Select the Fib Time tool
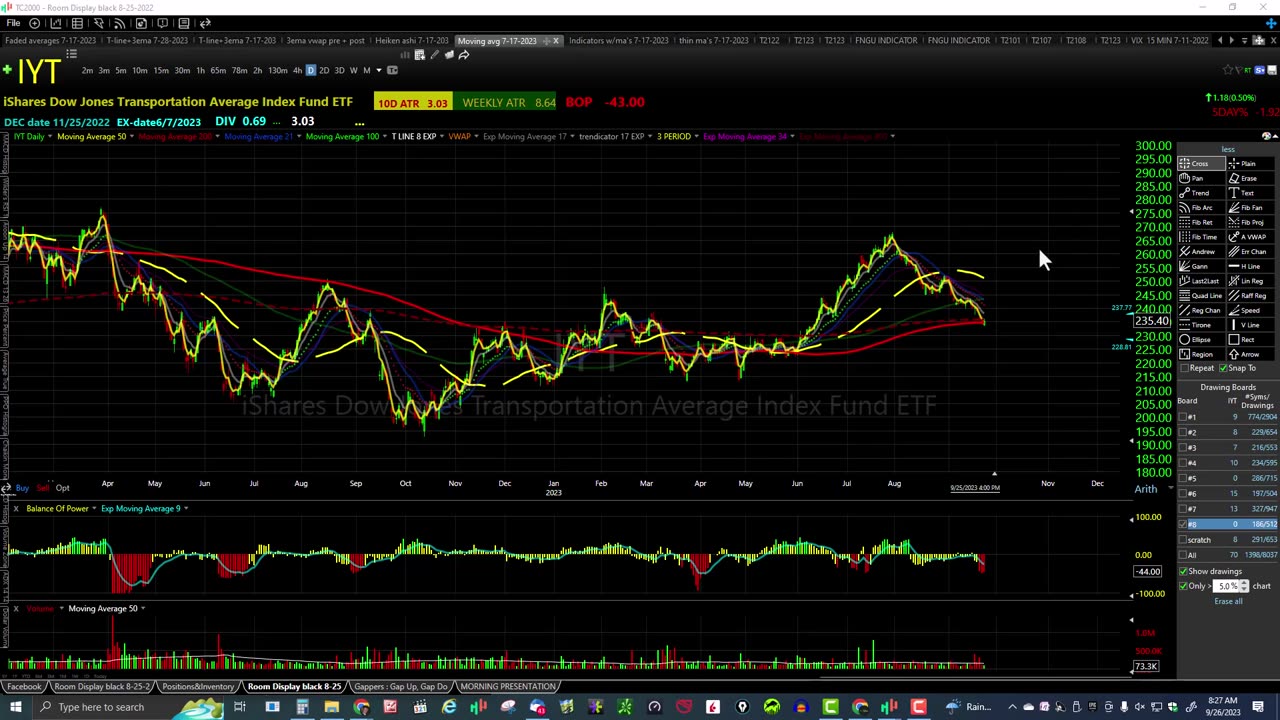This screenshot has height=720, width=1280. 1202,237
